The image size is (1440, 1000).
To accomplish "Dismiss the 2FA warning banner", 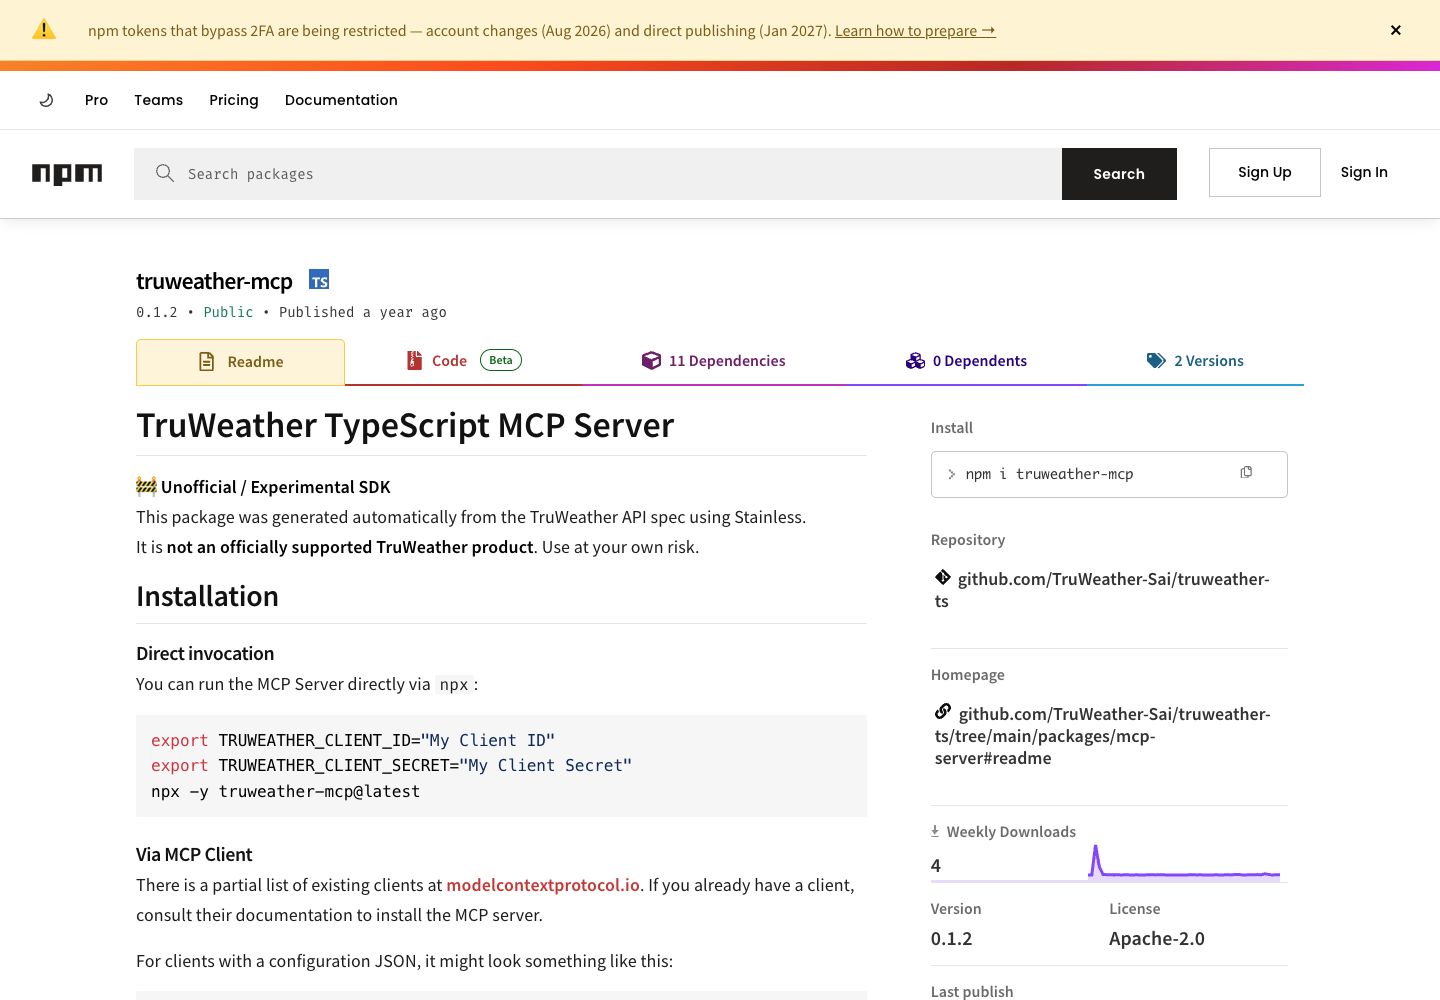I will [x=1396, y=30].
